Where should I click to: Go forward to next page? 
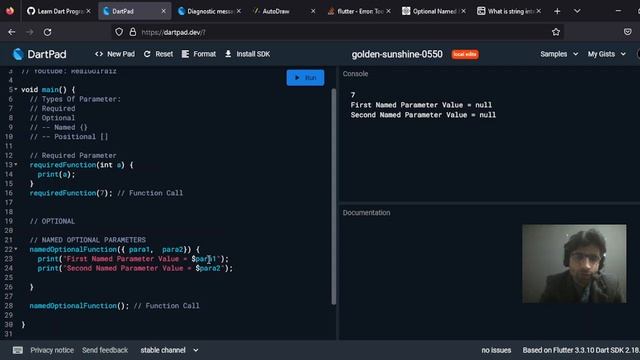[x=29, y=32]
